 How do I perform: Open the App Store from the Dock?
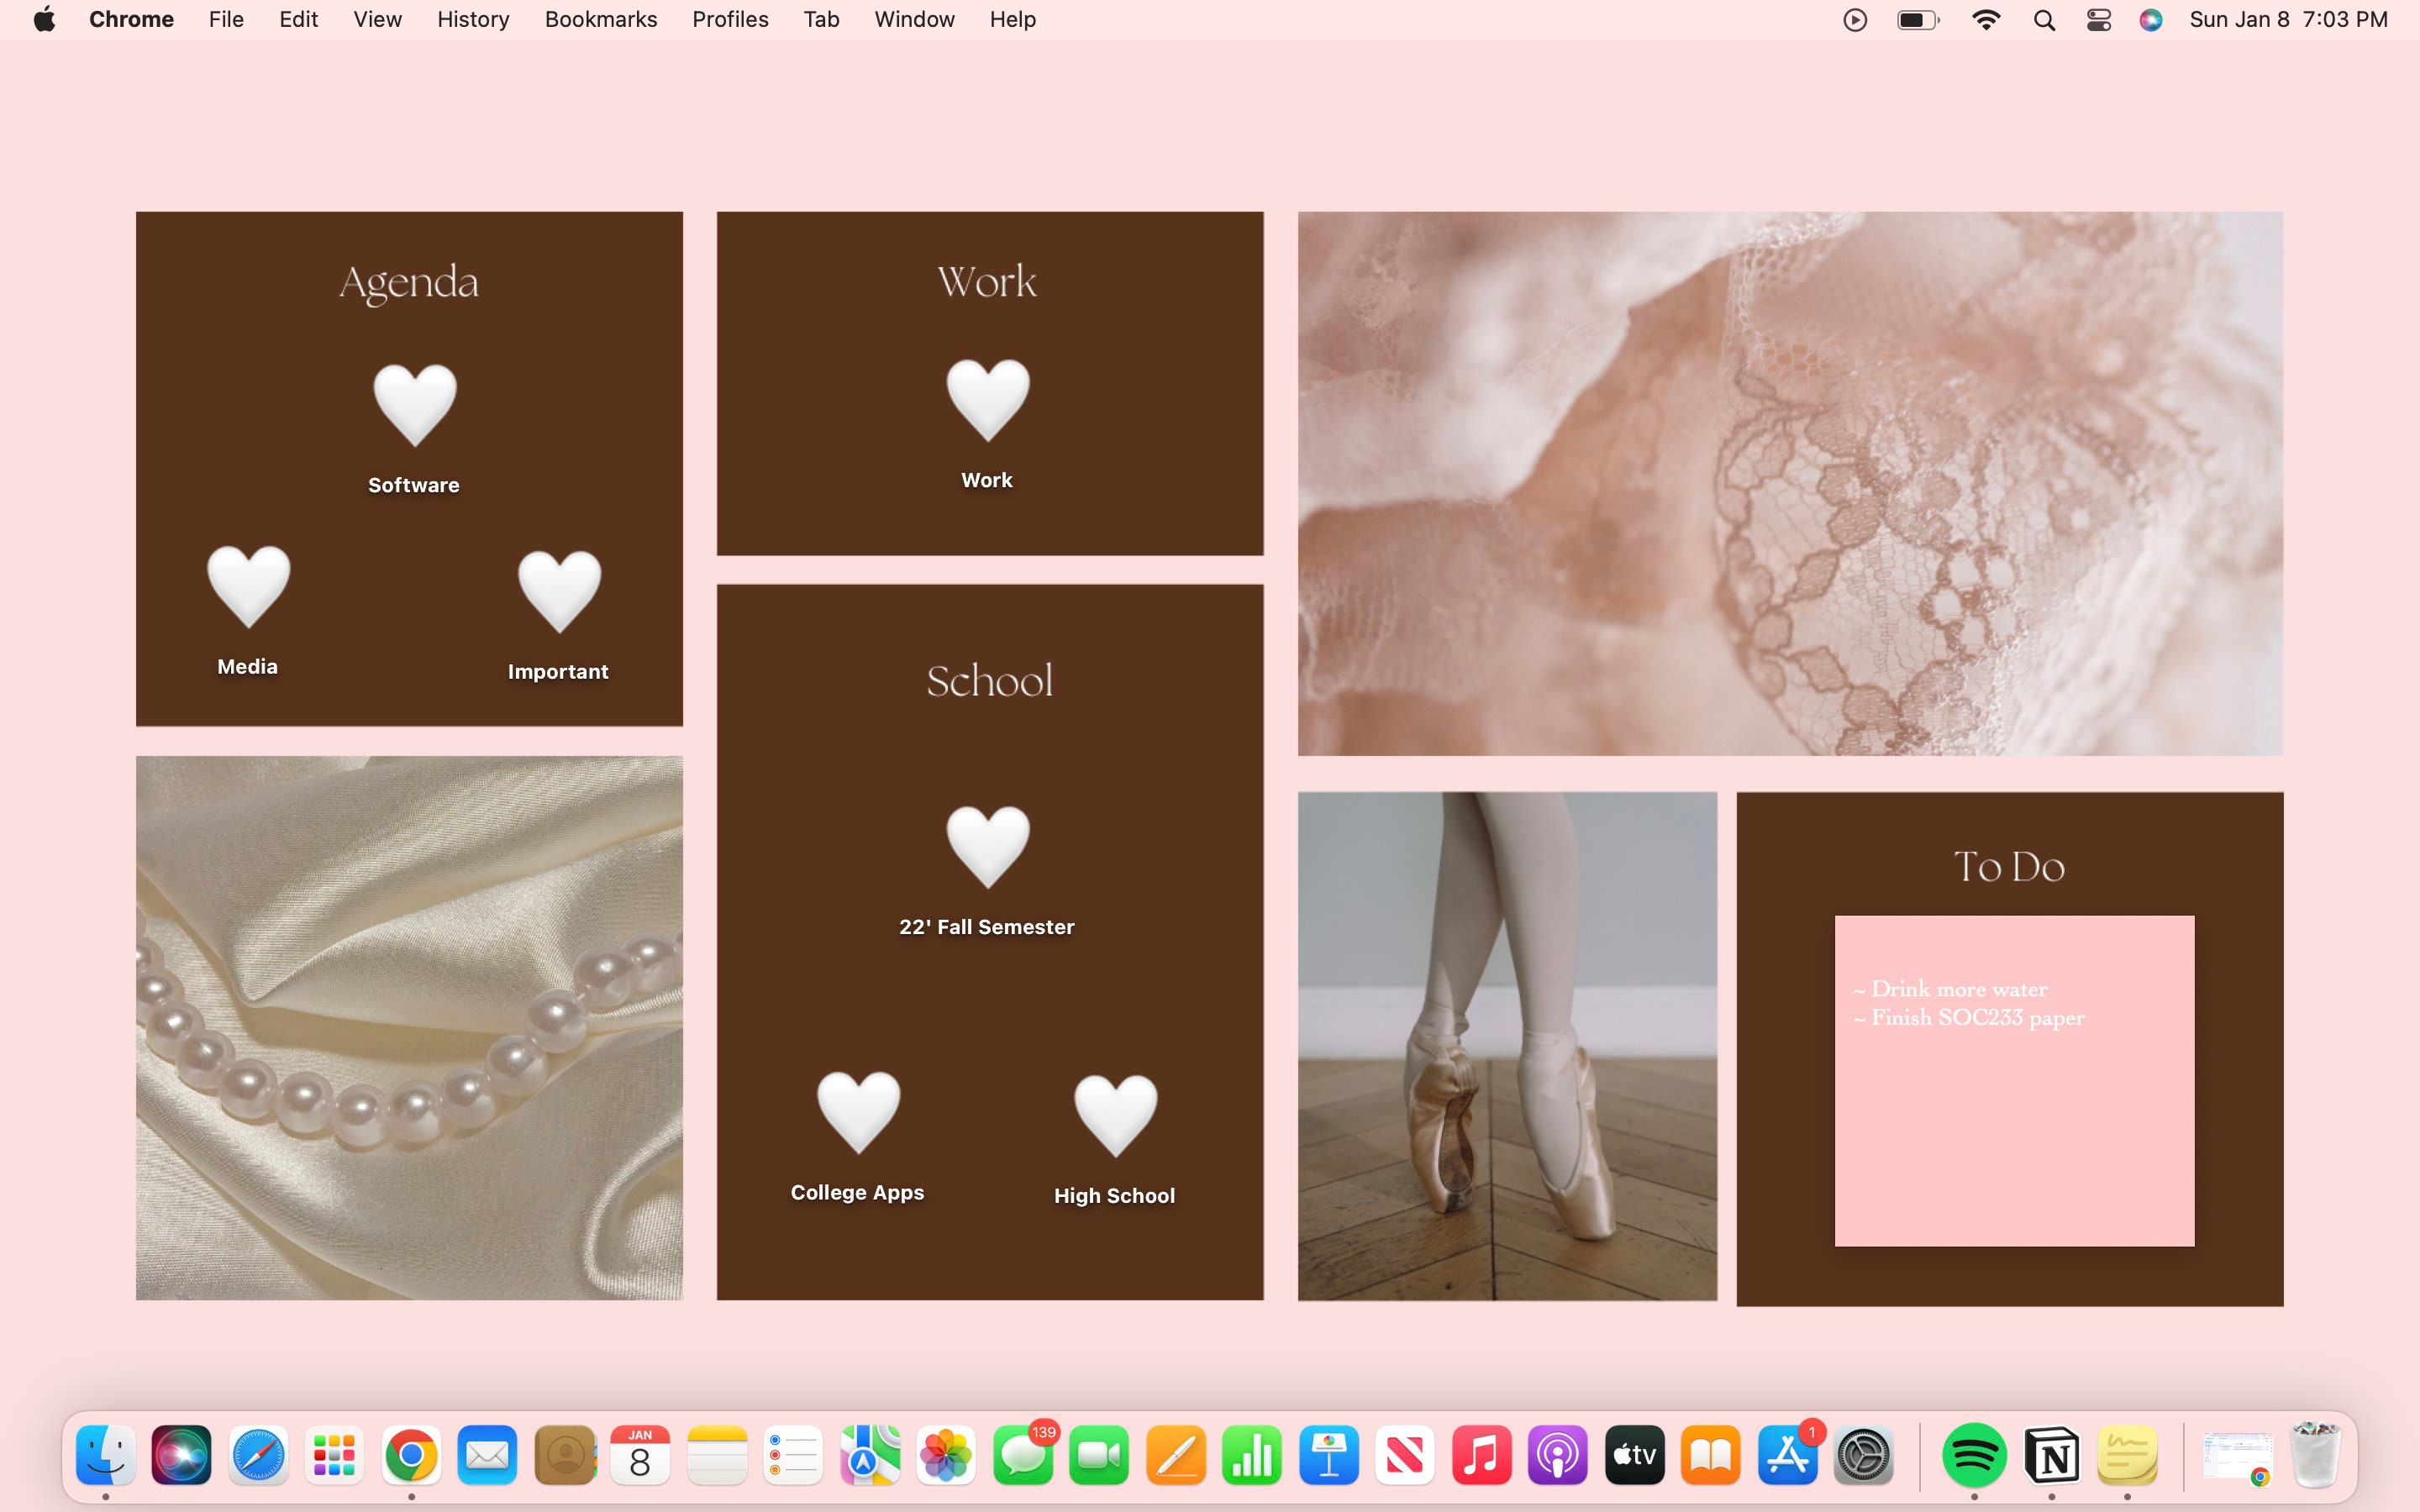tap(1789, 1455)
